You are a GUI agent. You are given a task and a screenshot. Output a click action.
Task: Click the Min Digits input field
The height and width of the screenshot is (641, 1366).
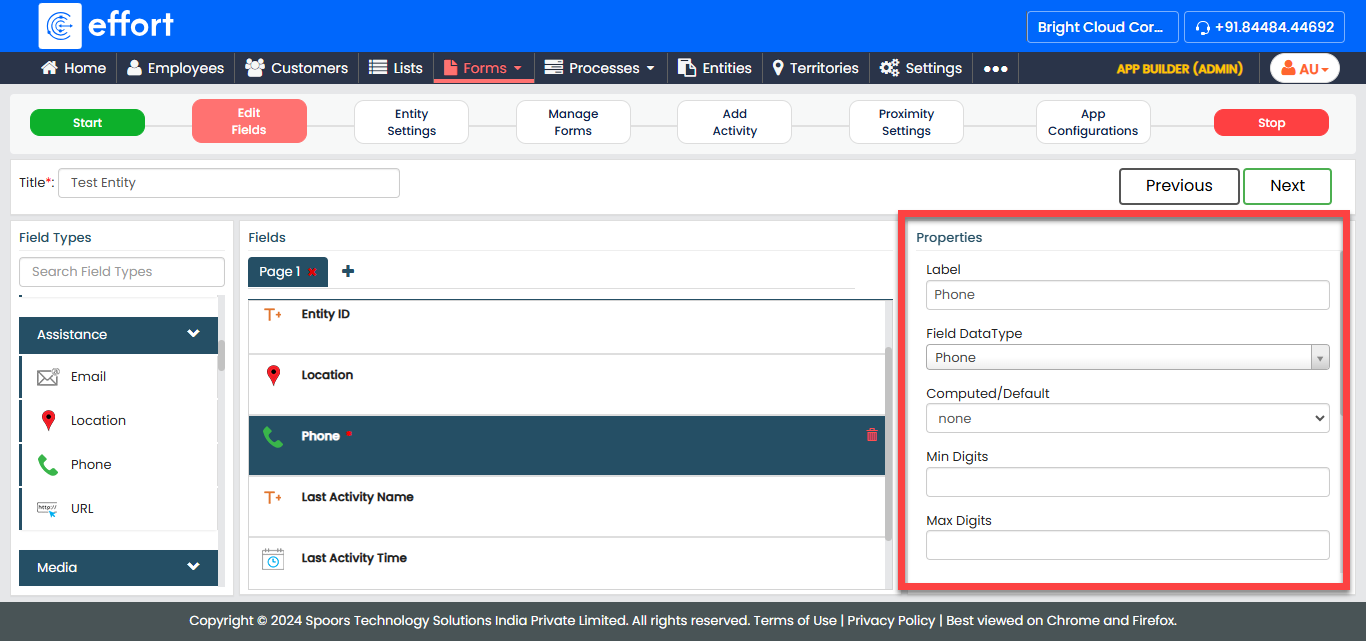click(x=1127, y=482)
